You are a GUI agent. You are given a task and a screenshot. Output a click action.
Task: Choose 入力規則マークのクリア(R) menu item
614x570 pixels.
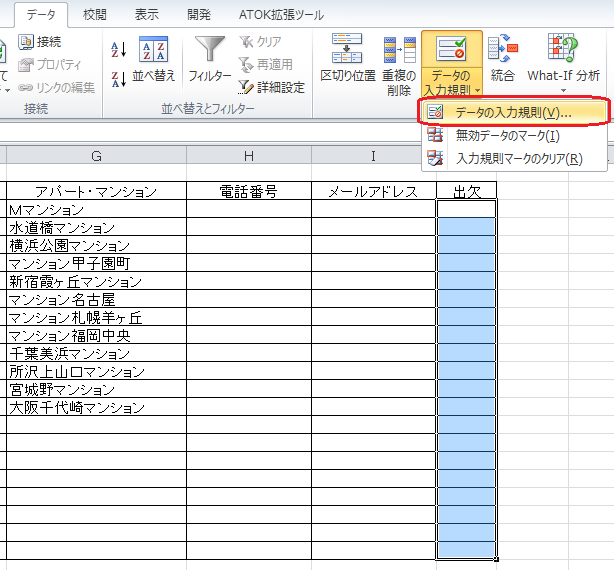point(518,158)
